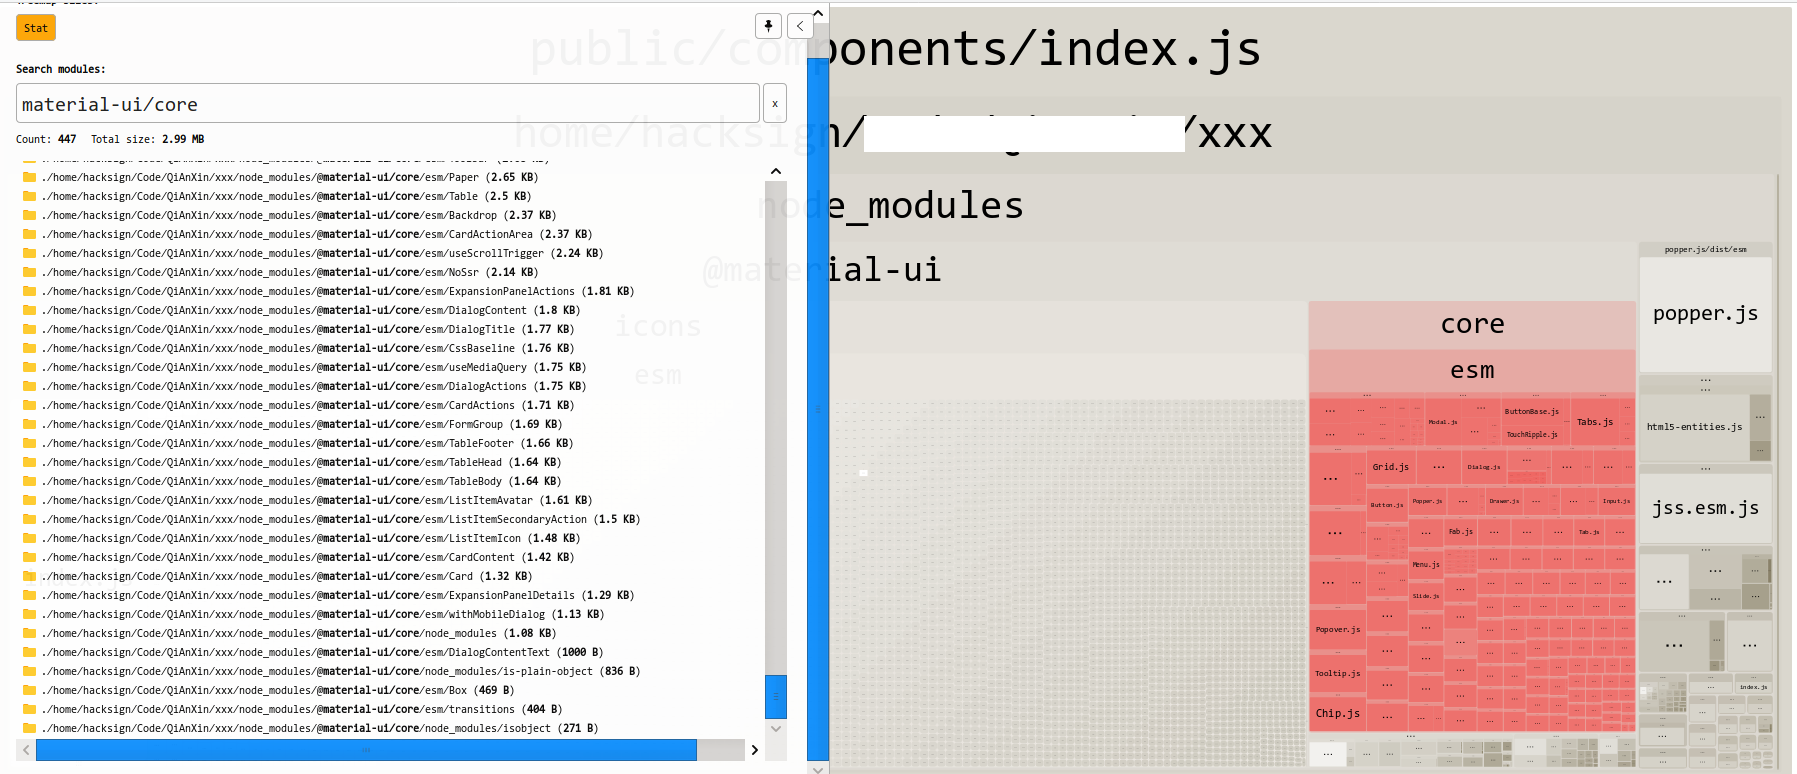The height and width of the screenshot is (774, 1797).
Task: Click the Fab.js treemap cell
Action: coord(1460,531)
